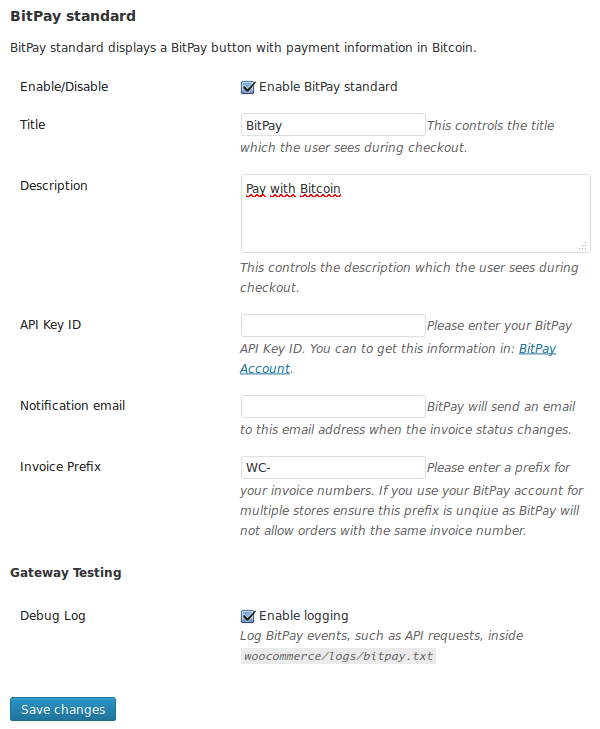Click the Debug Log row label
Viewport: 600px width, 729px height.
click(x=53, y=616)
